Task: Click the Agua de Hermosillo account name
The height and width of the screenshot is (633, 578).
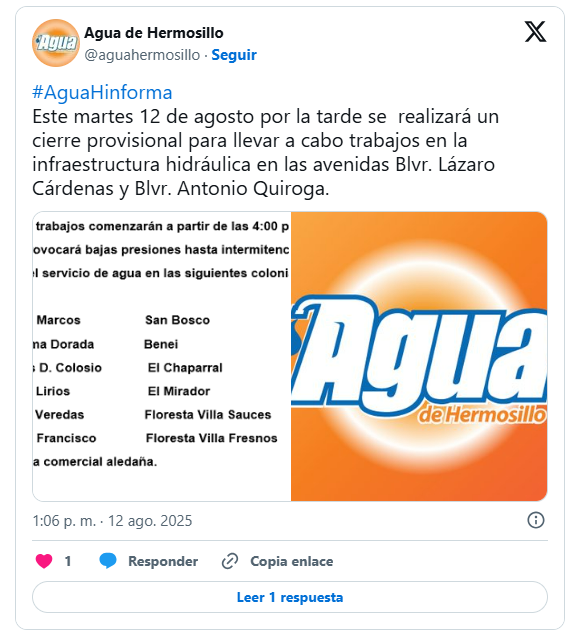Action: point(154,33)
